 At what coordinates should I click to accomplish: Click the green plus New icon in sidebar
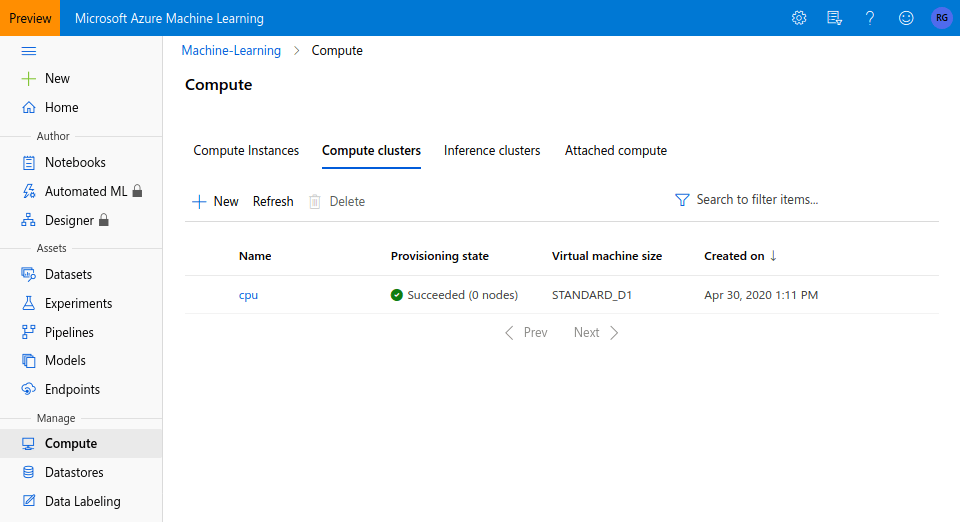[29, 78]
